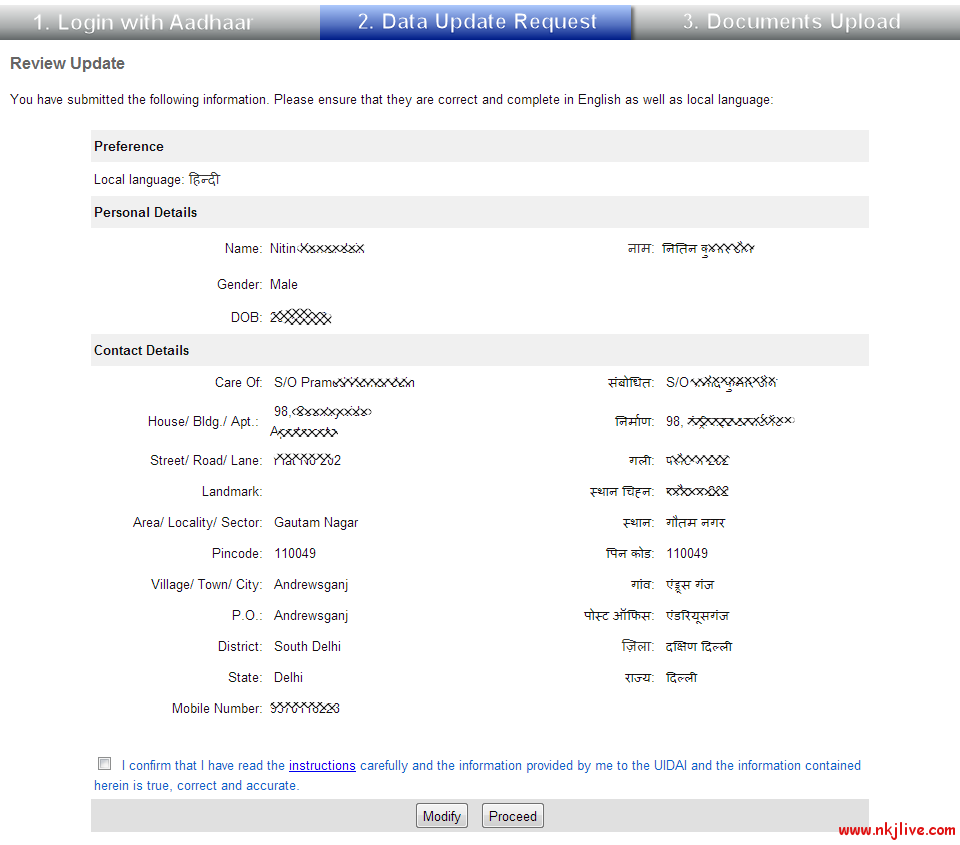960x845 pixels.
Task: Click the Street/ Road/ Lane label
Action: click(x=206, y=460)
